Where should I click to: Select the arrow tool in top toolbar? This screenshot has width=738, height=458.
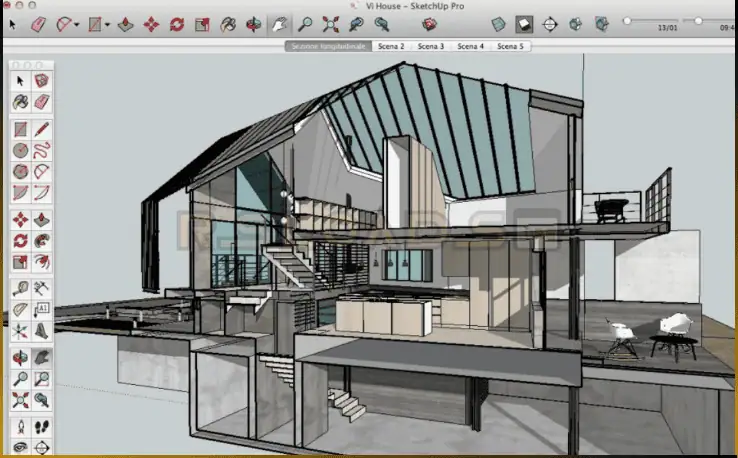coord(13,24)
